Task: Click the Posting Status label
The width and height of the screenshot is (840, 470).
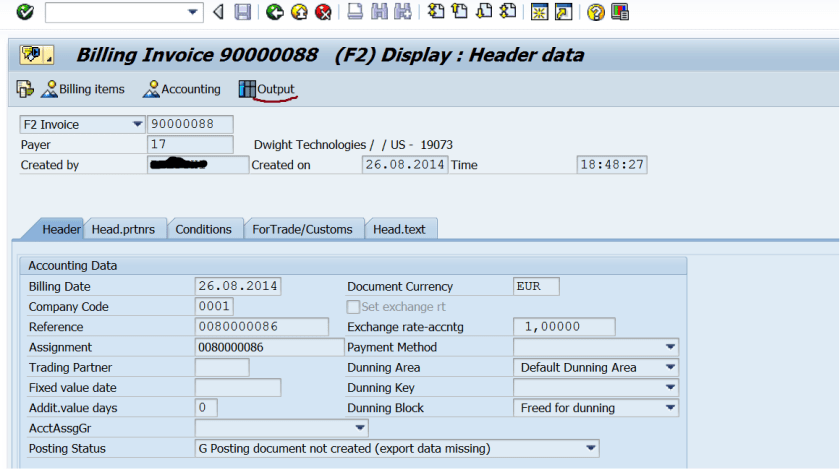Action: 67,449
